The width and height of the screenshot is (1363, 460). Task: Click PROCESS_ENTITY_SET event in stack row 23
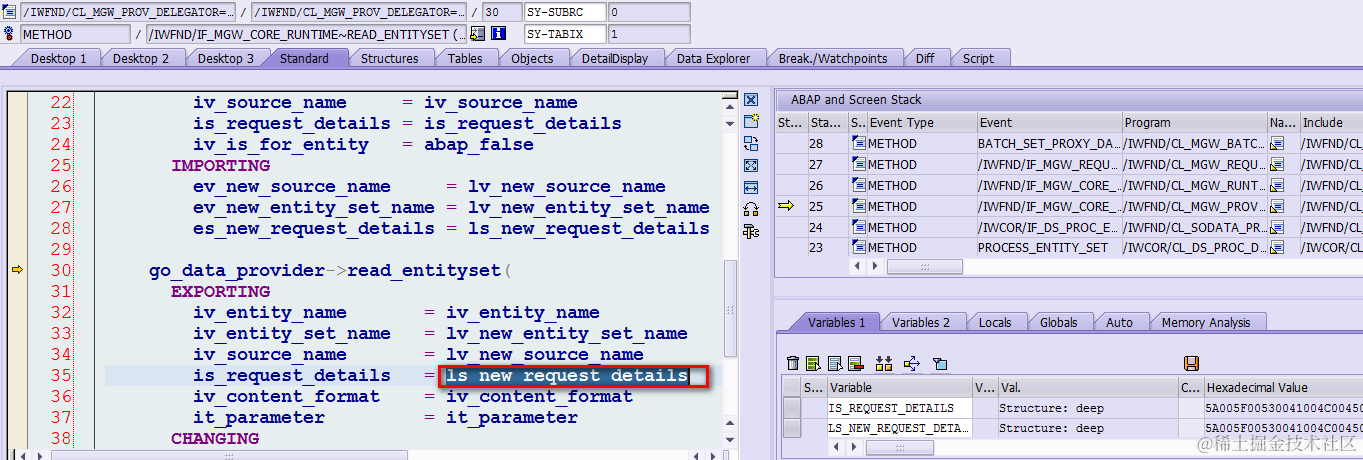(1049, 248)
